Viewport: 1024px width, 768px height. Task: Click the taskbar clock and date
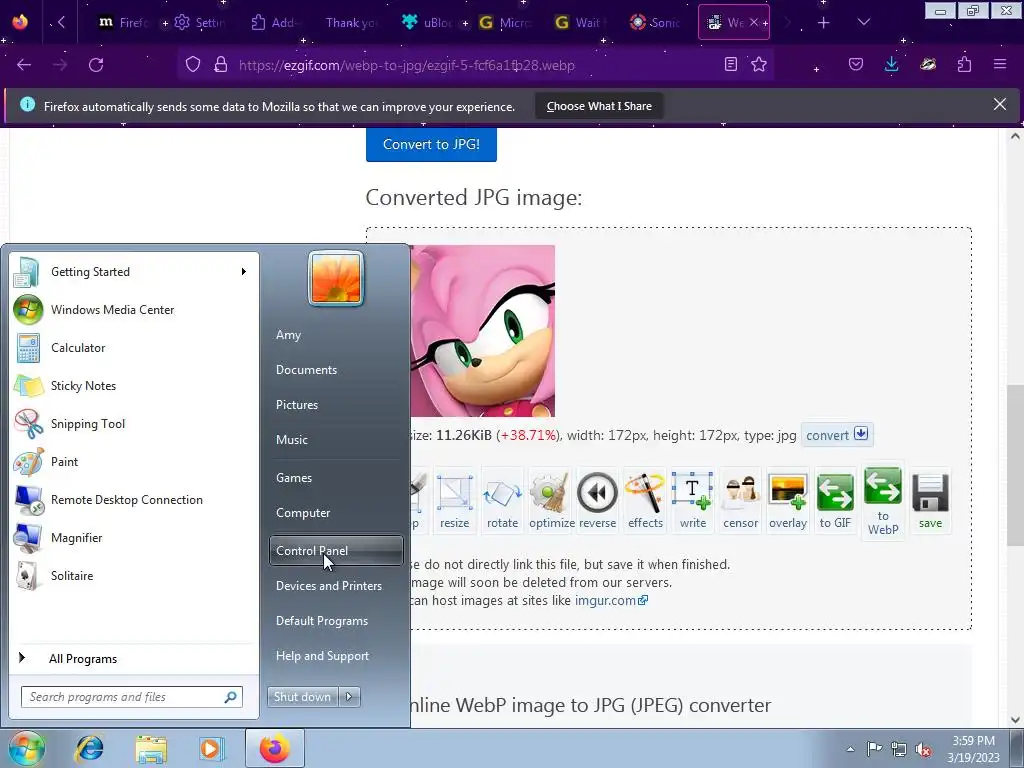tap(973, 749)
